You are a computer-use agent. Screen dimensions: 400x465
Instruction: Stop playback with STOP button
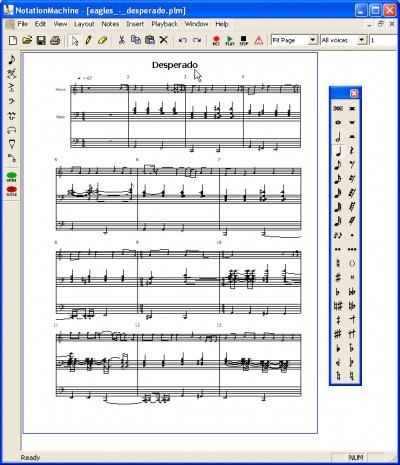click(x=244, y=41)
